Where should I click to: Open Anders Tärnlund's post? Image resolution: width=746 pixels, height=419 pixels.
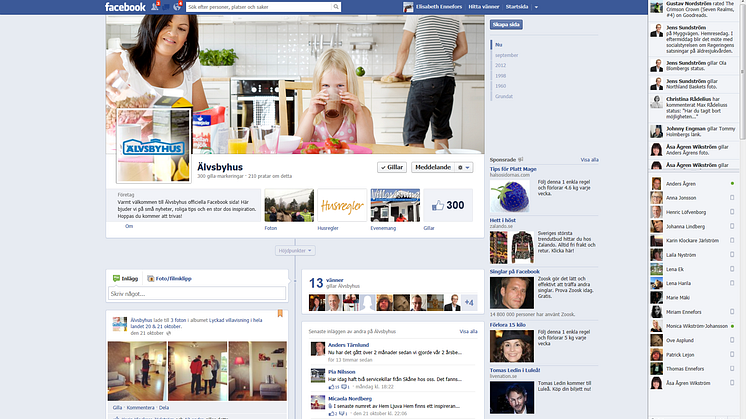[x=393, y=352]
